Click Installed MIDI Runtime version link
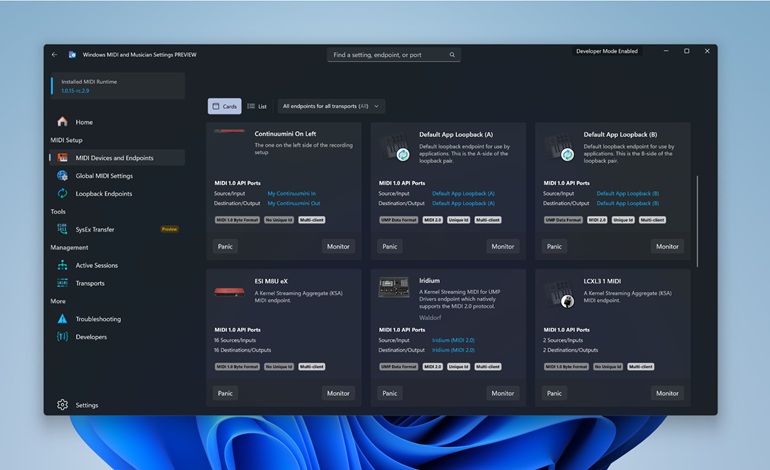This screenshot has height=470, width=770. [x=75, y=91]
